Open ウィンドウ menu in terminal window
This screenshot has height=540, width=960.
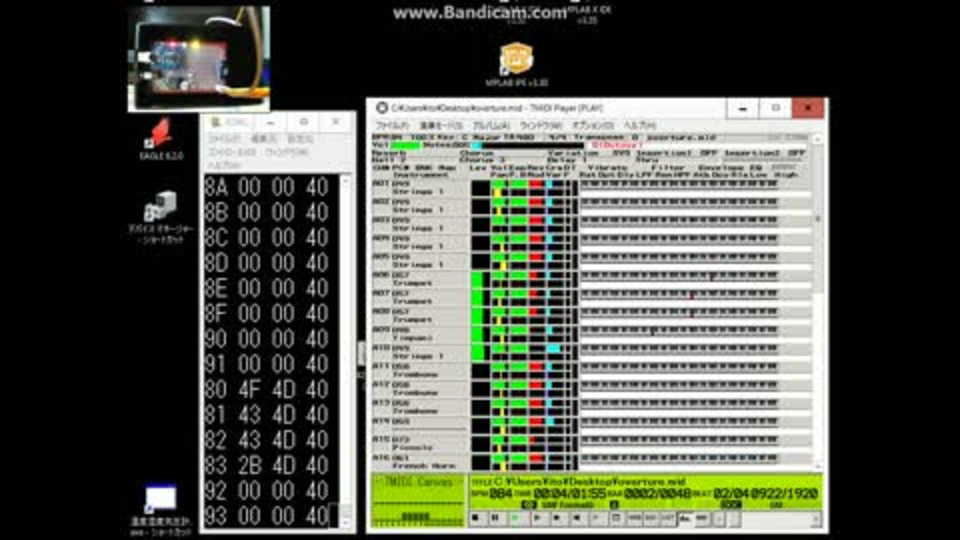coord(287,152)
